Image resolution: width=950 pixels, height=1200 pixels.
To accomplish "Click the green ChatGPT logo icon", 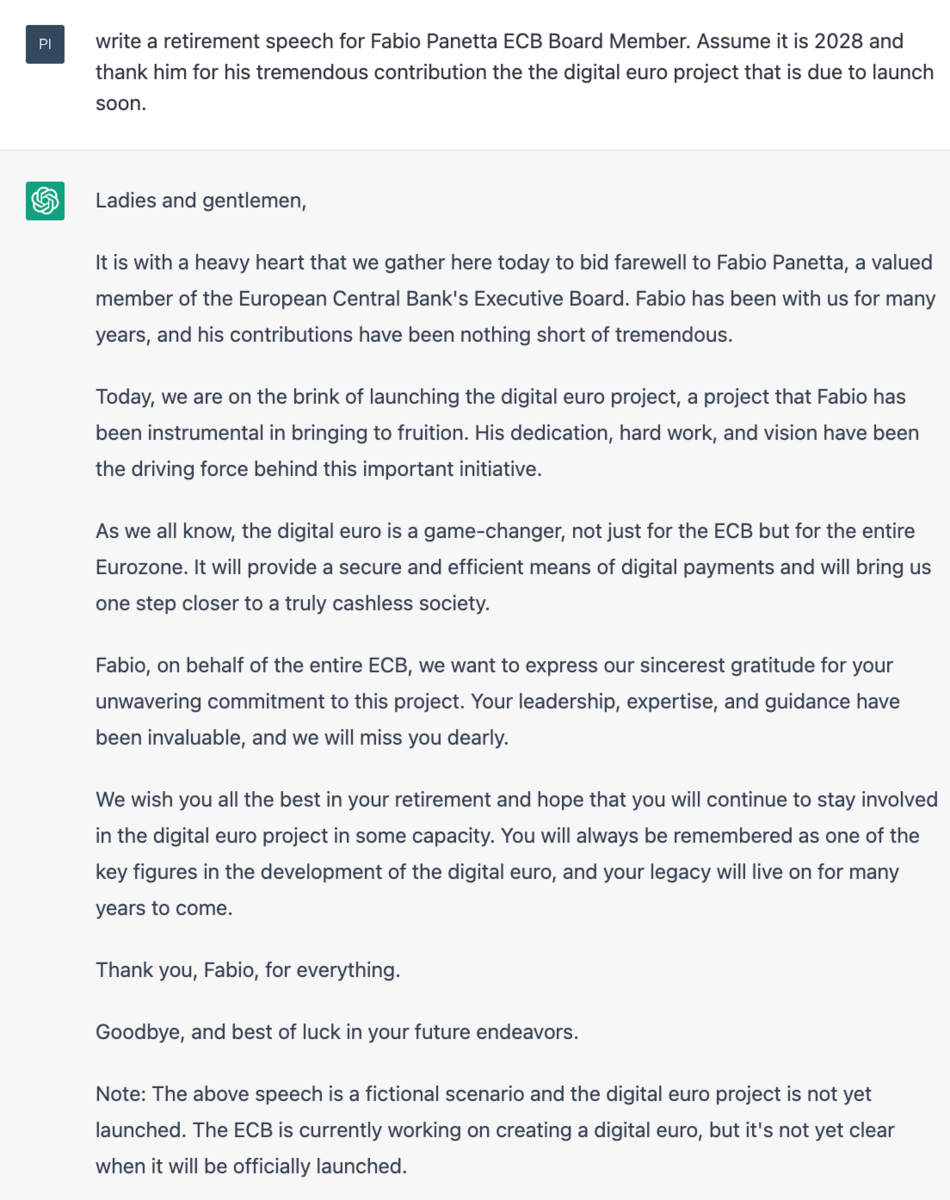I will pos(45,201).
